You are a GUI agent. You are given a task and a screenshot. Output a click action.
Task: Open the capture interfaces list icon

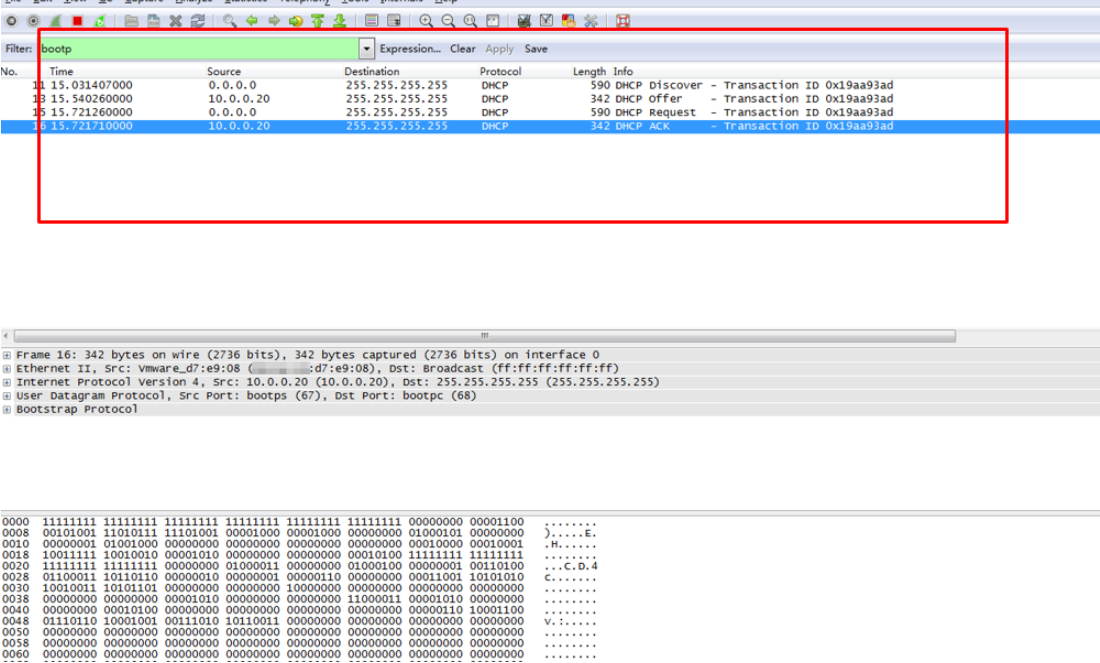(11, 21)
